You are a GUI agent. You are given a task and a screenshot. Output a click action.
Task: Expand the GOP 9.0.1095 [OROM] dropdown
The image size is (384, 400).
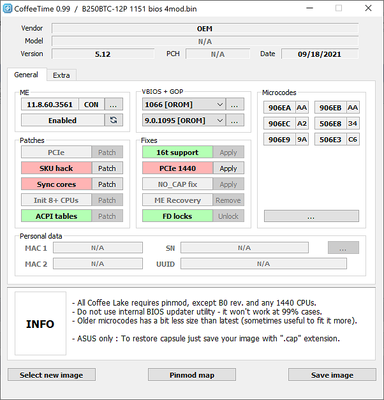coord(184,120)
